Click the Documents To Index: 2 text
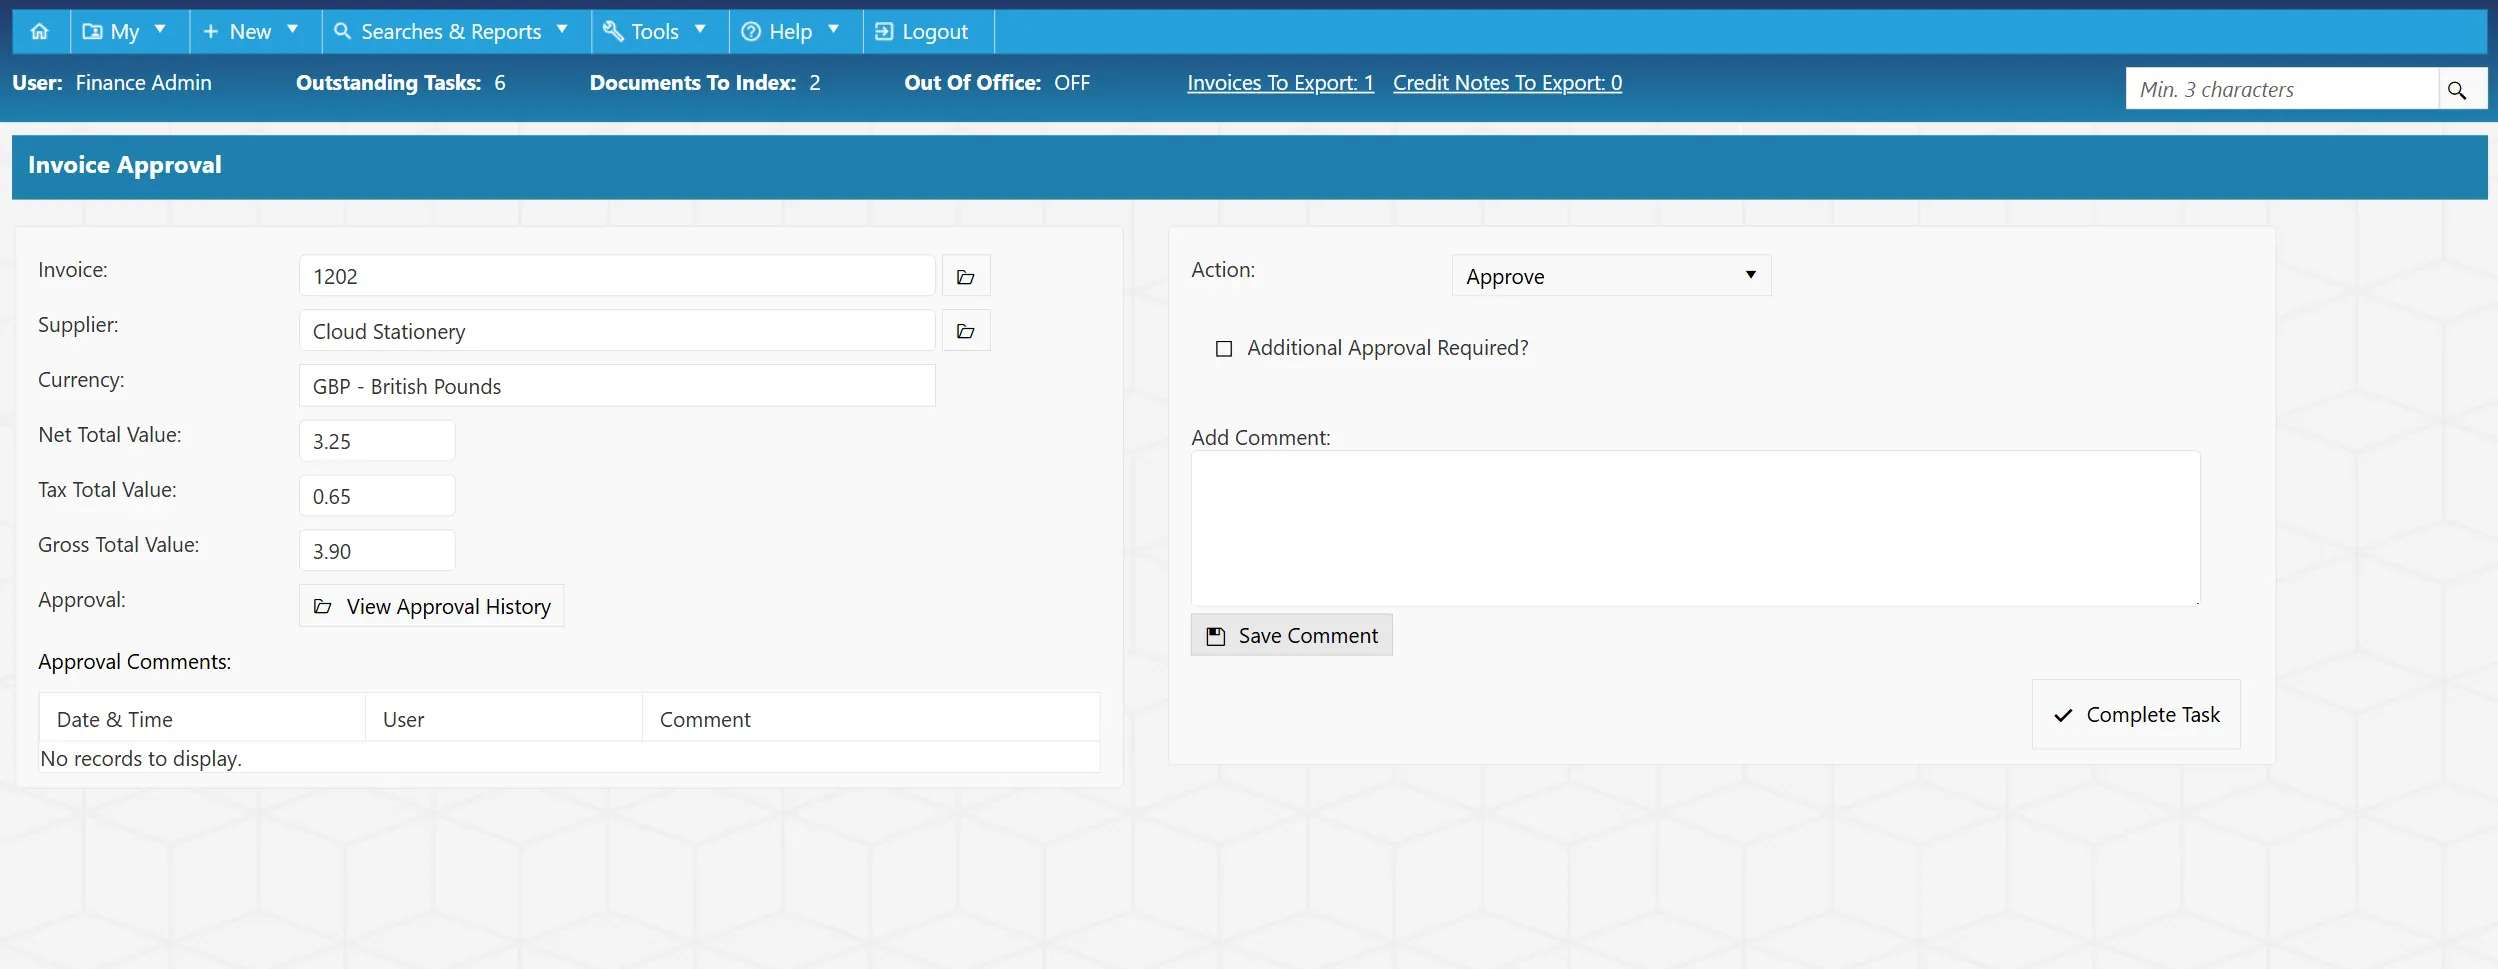Viewport: 2498px width, 969px height. tap(705, 83)
